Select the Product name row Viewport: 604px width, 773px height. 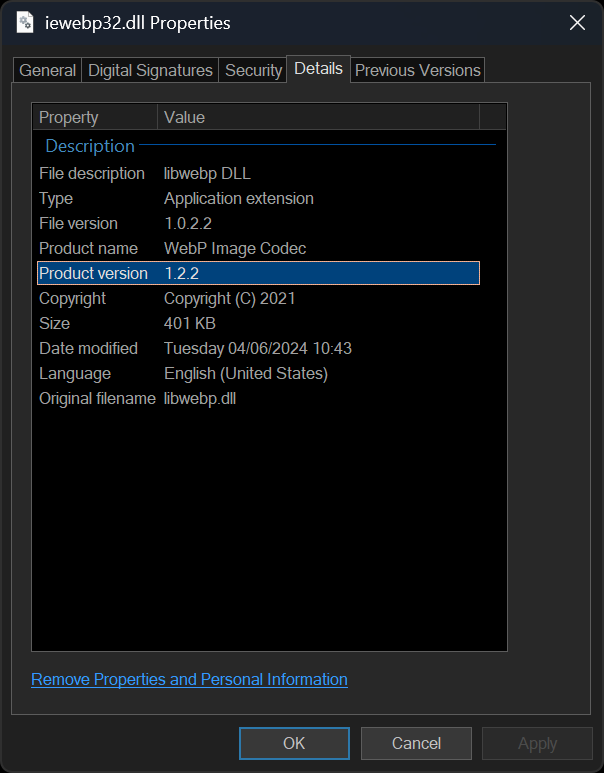coord(88,248)
